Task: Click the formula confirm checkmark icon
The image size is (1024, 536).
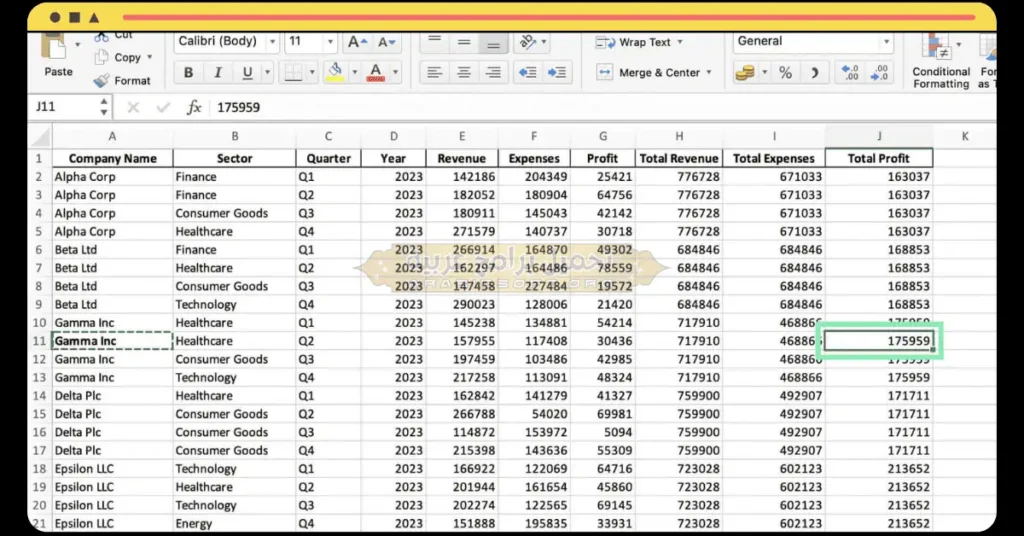Action: coord(163,107)
